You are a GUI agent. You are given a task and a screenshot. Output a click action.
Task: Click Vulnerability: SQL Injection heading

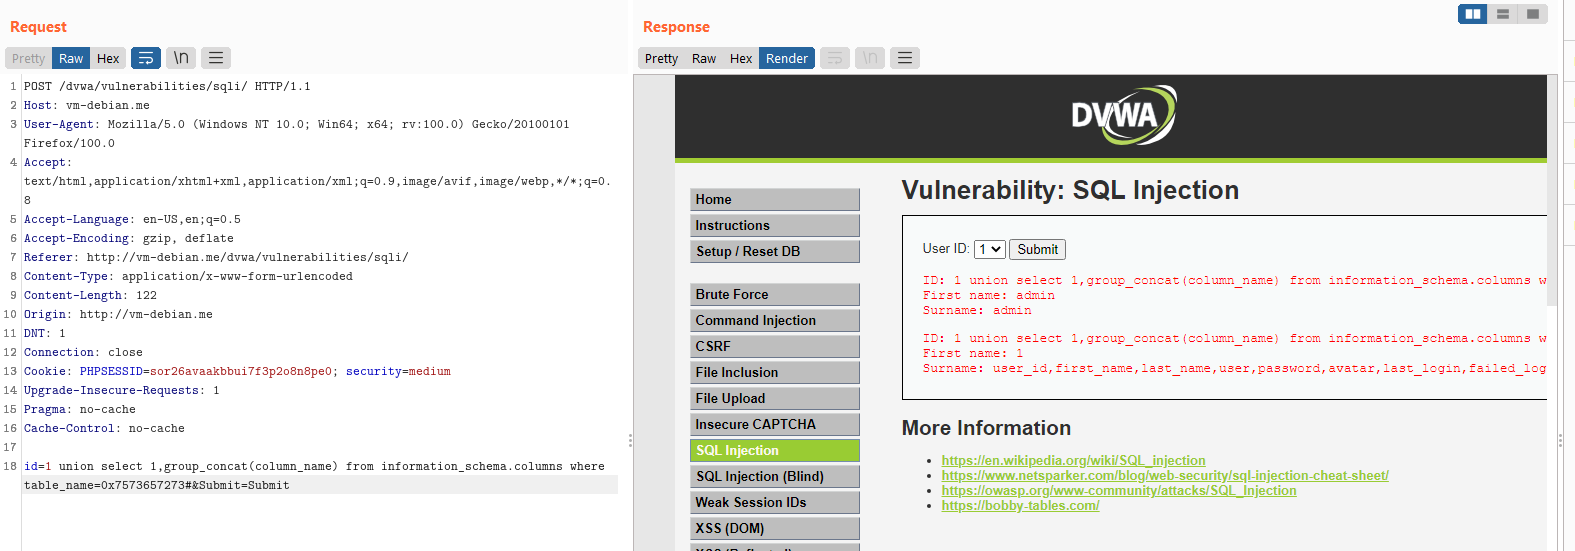tap(1070, 190)
